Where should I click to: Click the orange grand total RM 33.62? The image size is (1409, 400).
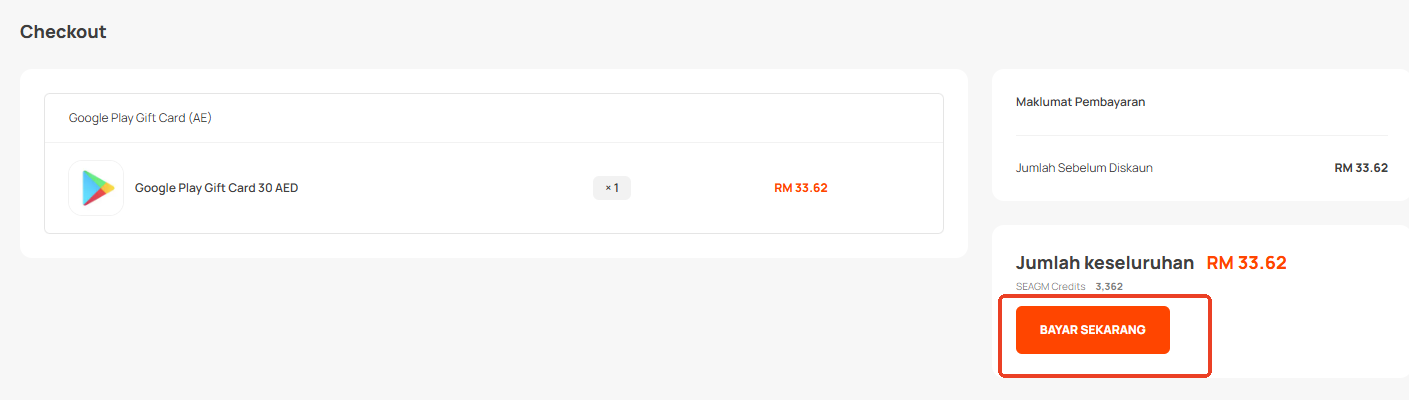tap(1246, 263)
